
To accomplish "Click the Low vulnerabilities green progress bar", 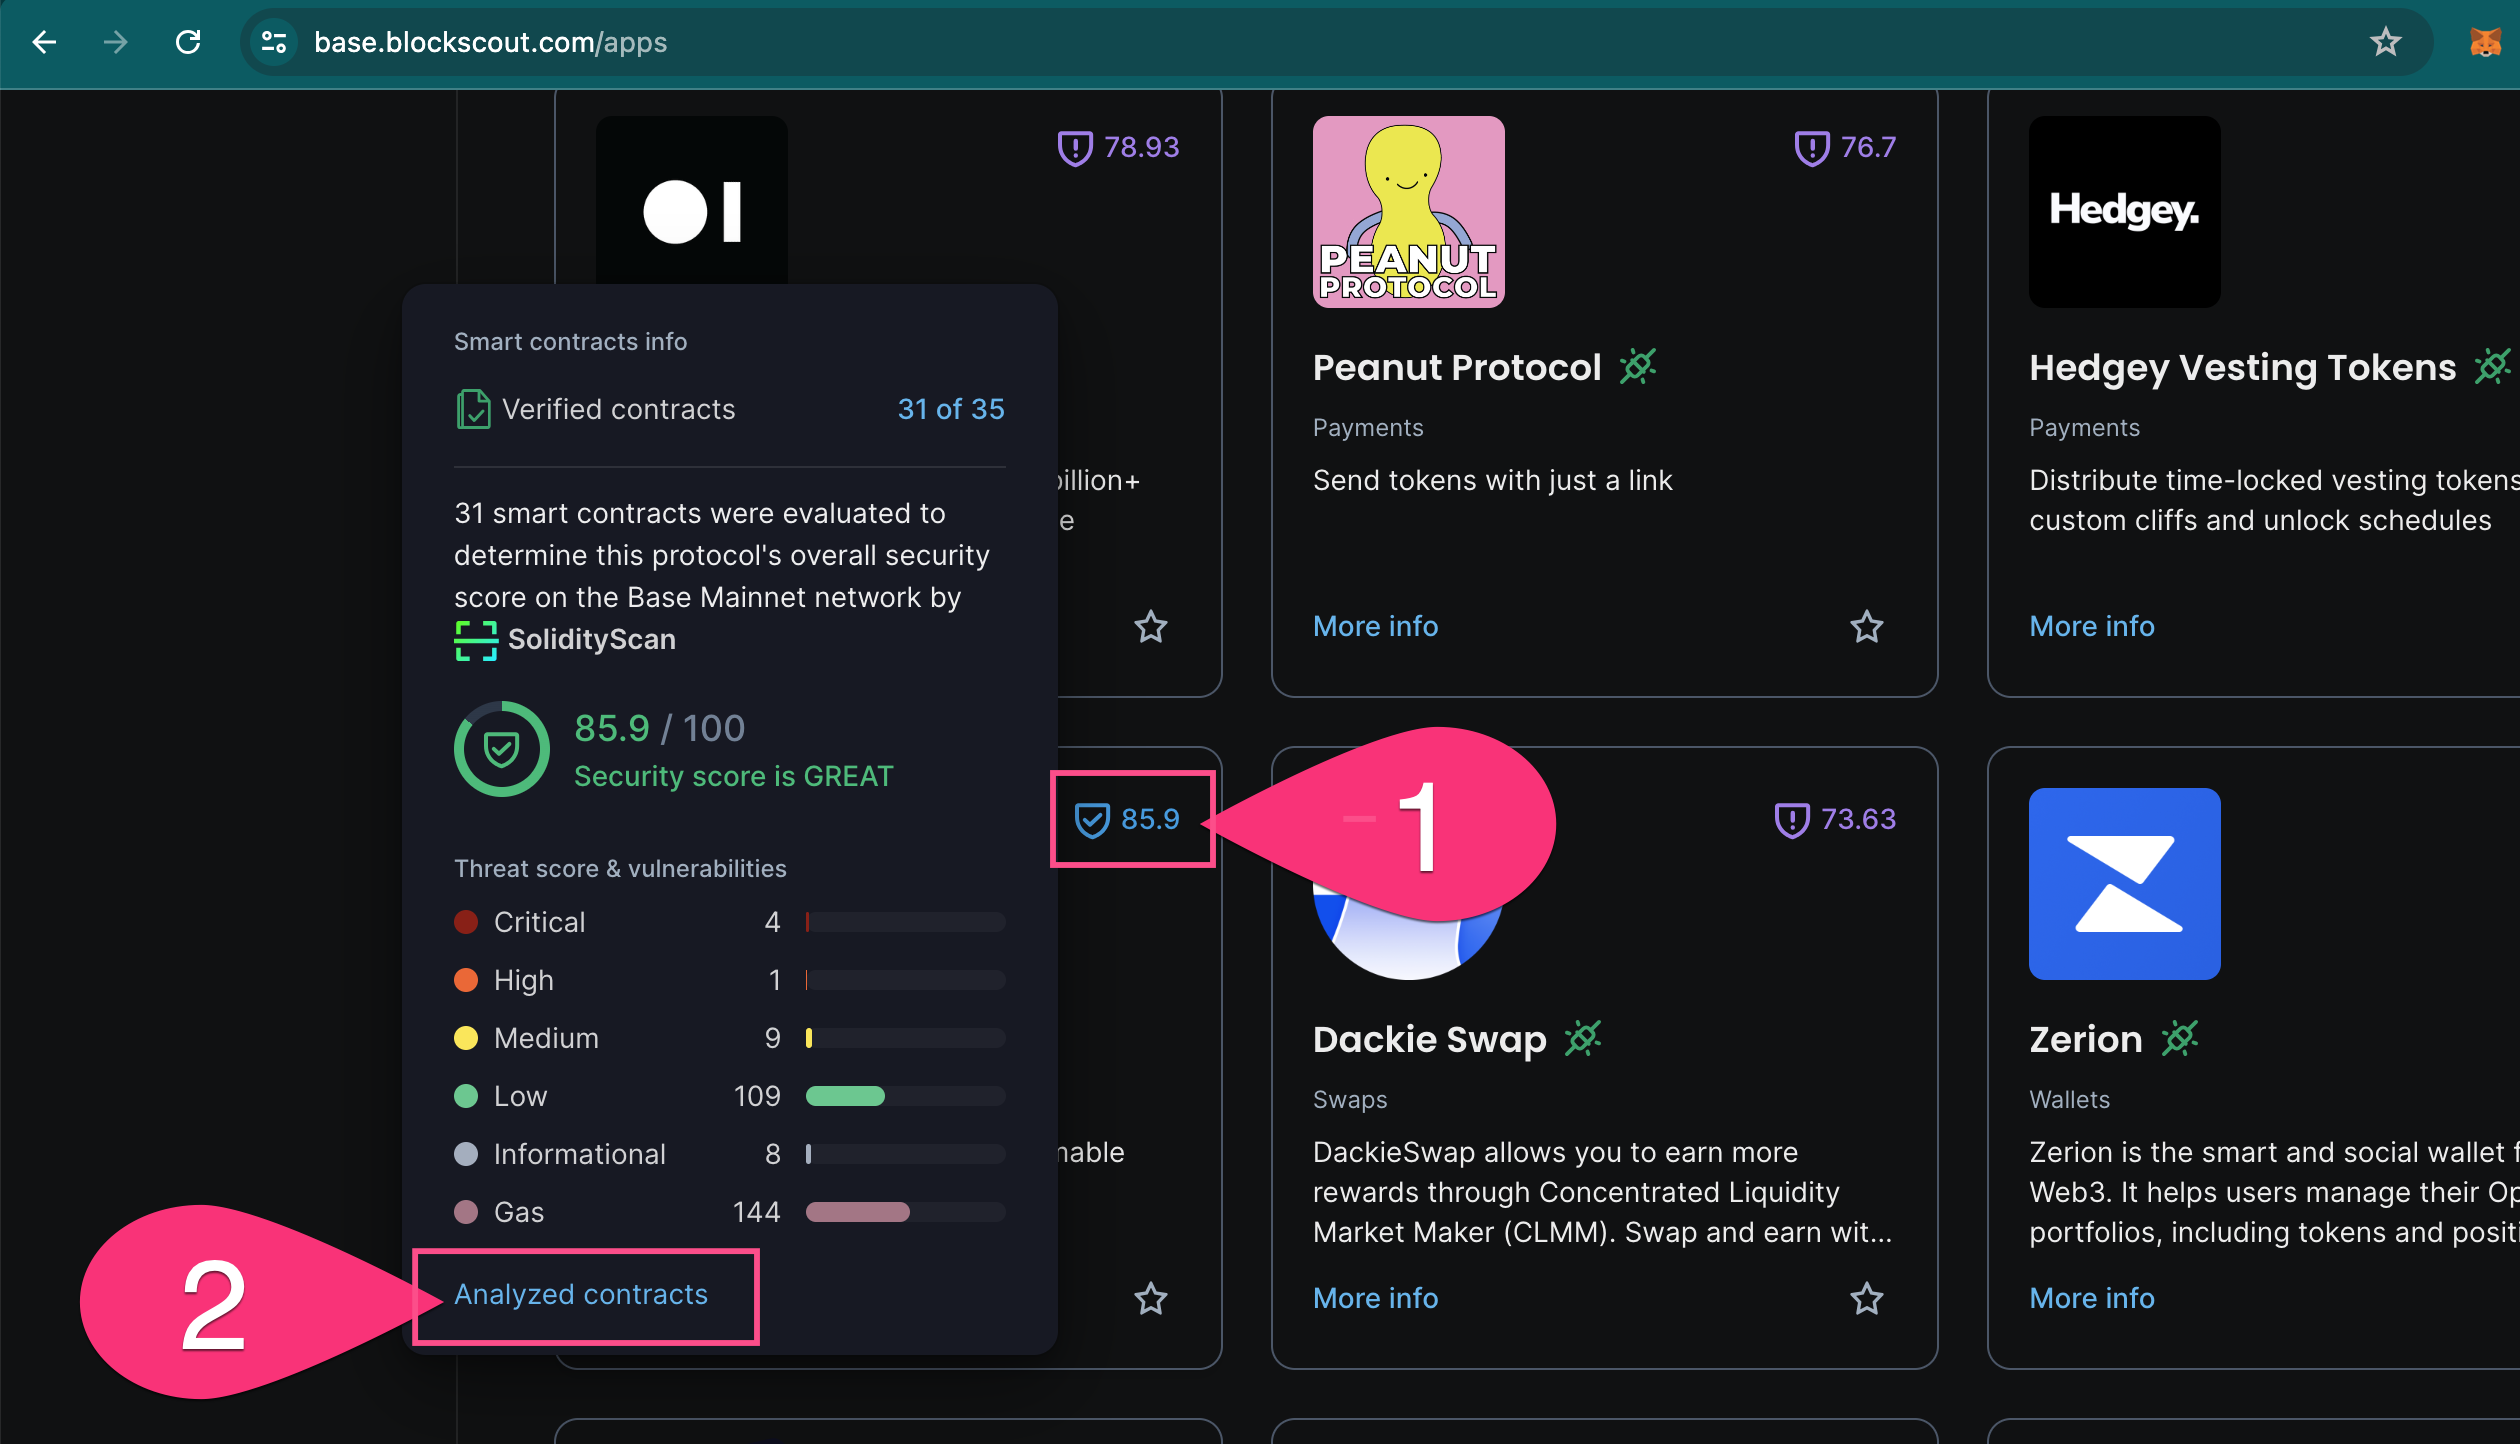I will (x=845, y=1096).
